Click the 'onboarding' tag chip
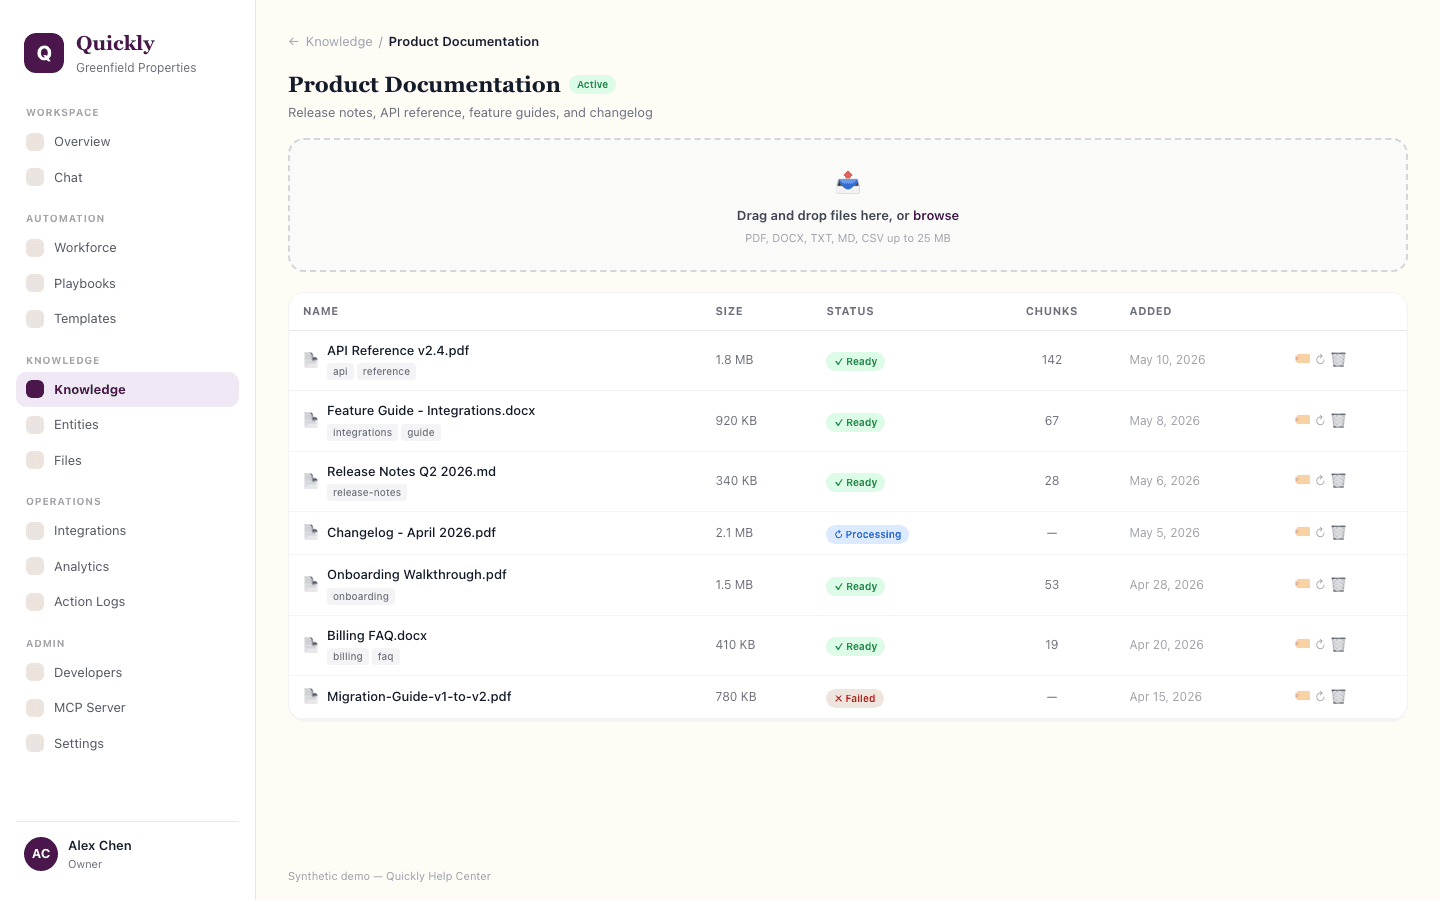1440x900 pixels. [361, 597]
